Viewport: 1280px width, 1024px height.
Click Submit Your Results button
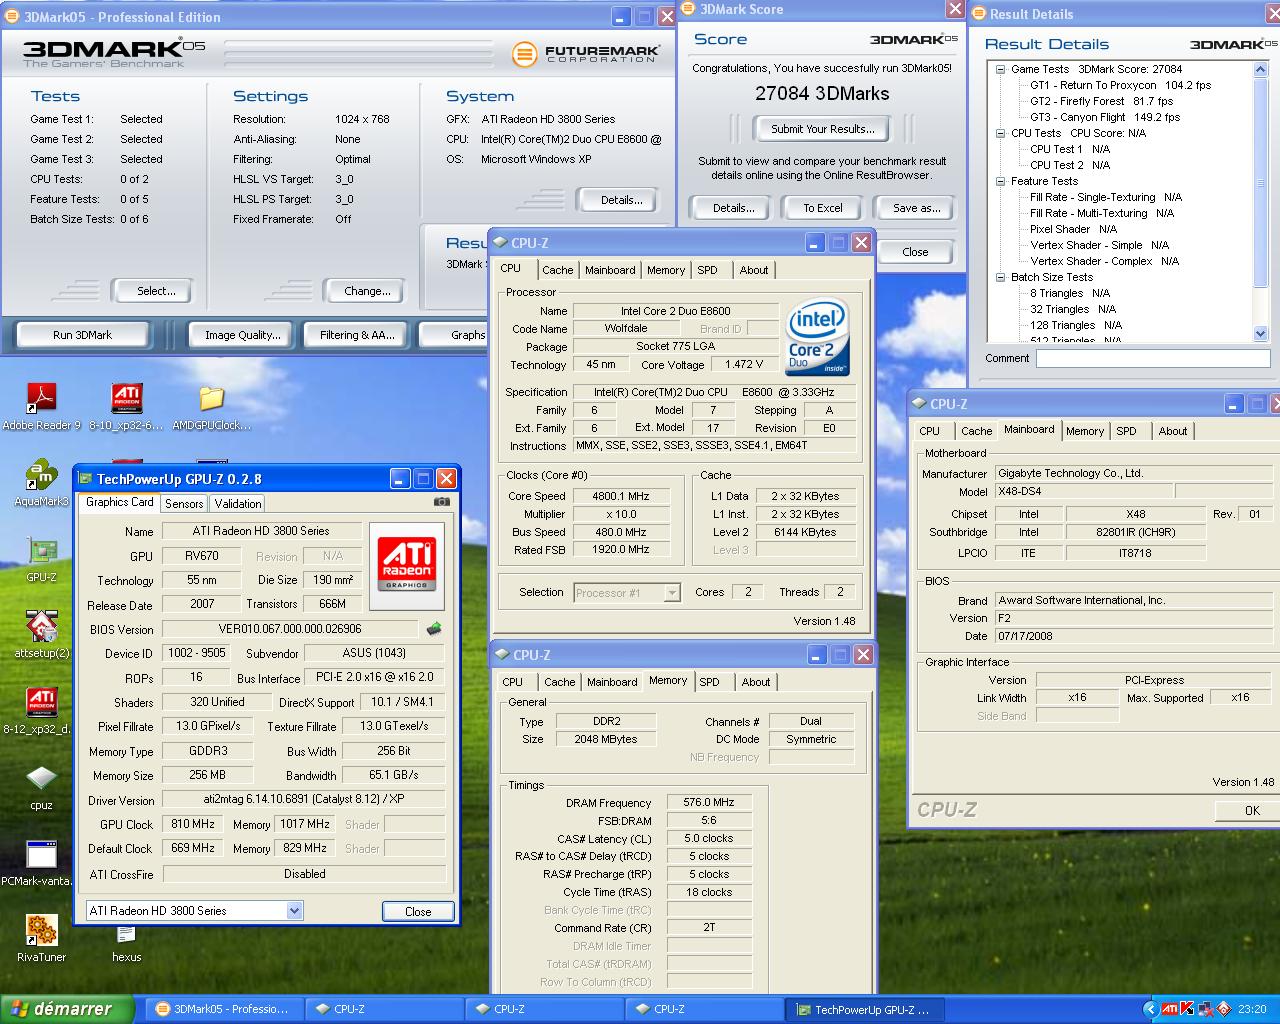(822, 129)
